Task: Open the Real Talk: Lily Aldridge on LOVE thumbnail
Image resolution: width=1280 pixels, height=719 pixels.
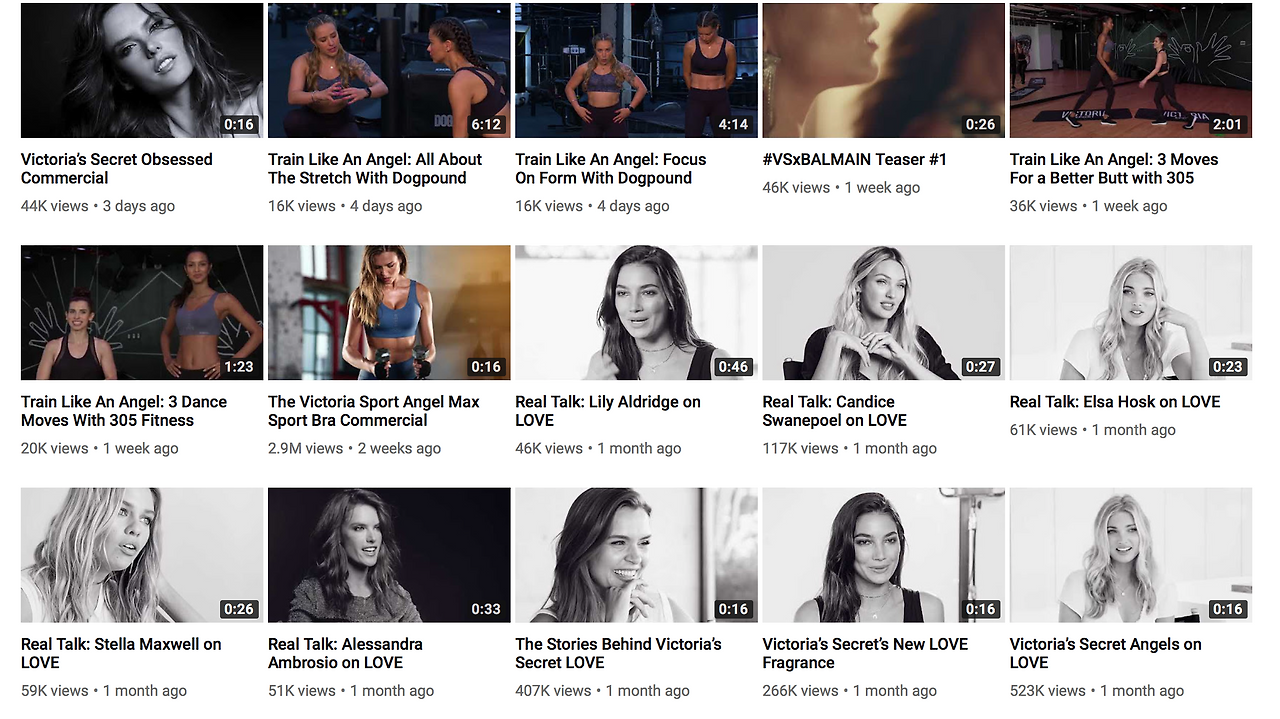Action: coord(636,312)
